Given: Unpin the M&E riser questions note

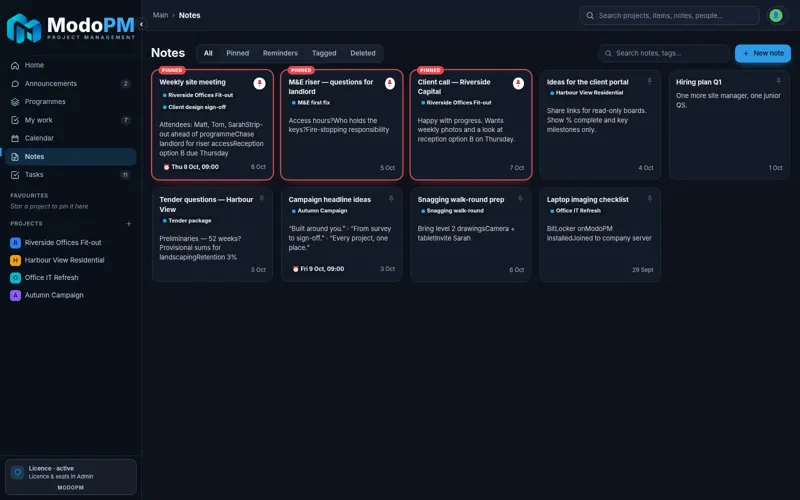Looking at the screenshot, I should pyautogui.click(x=389, y=83).
